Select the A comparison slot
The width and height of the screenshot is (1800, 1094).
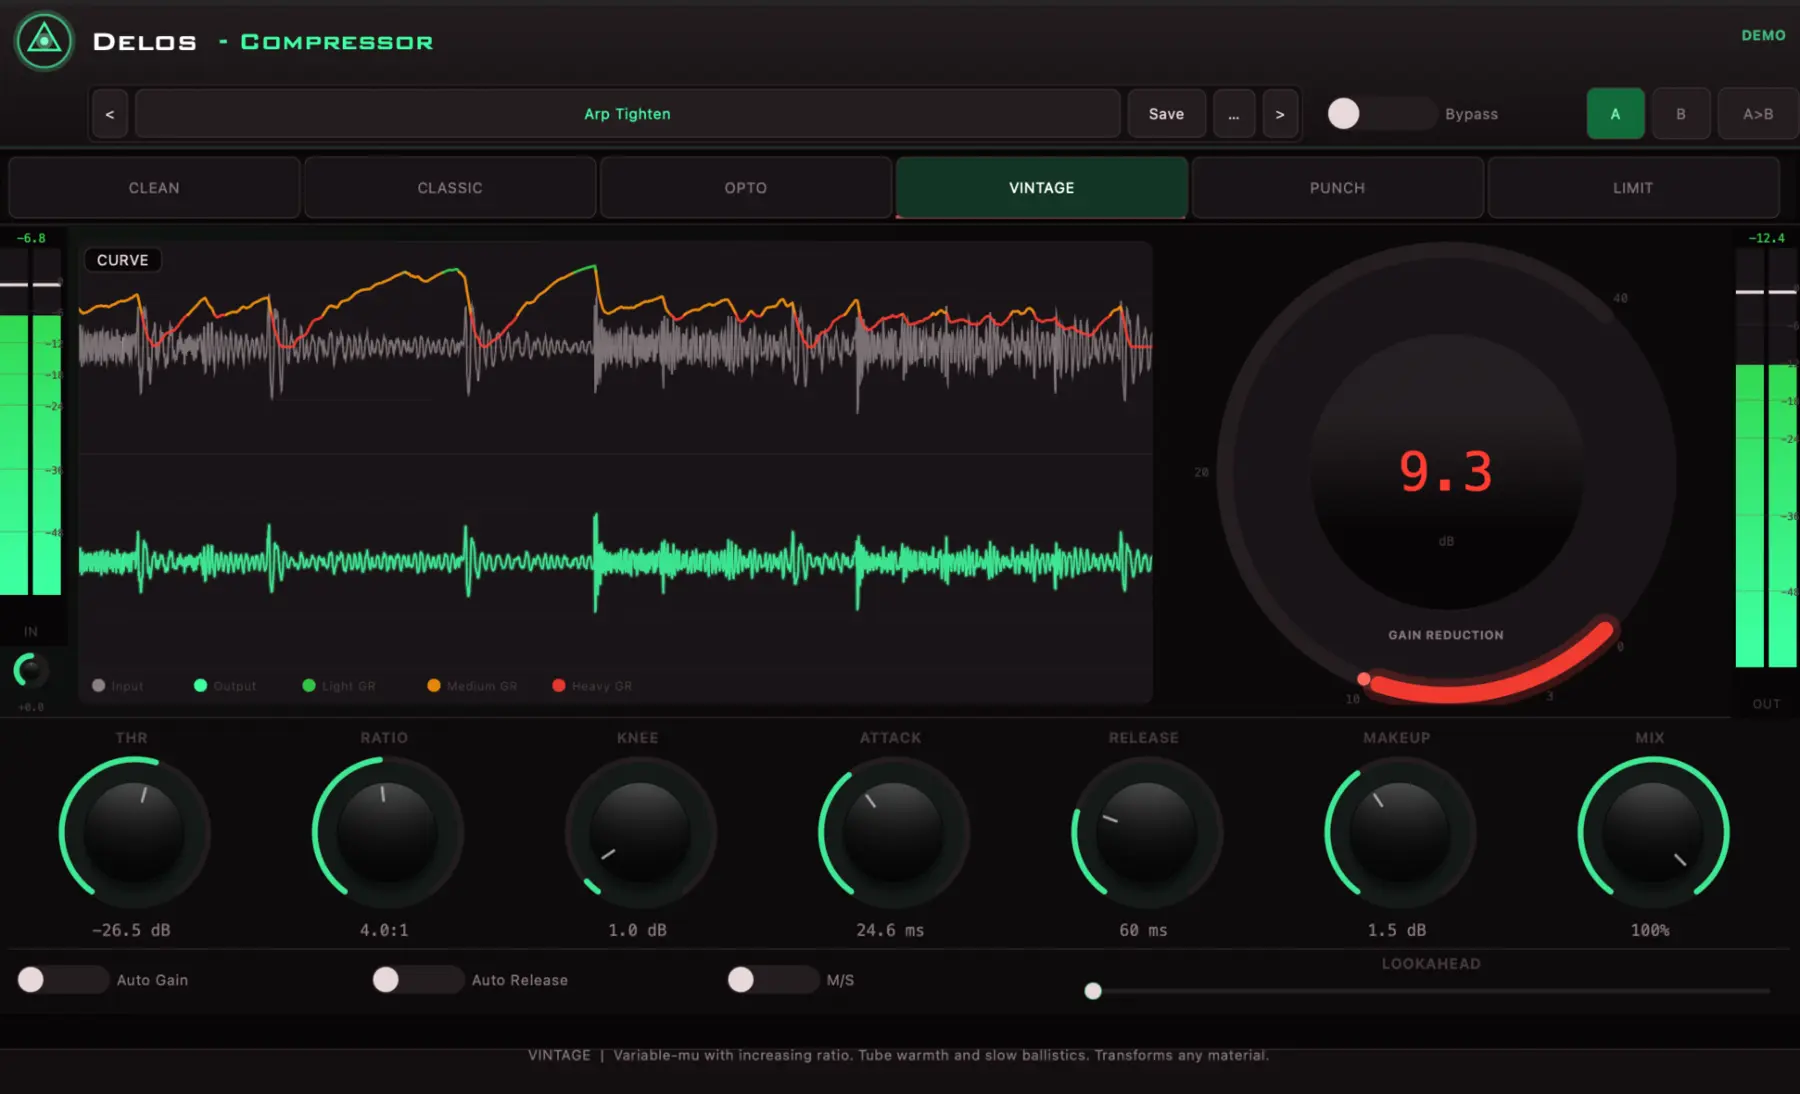[x=1615, y=114]
